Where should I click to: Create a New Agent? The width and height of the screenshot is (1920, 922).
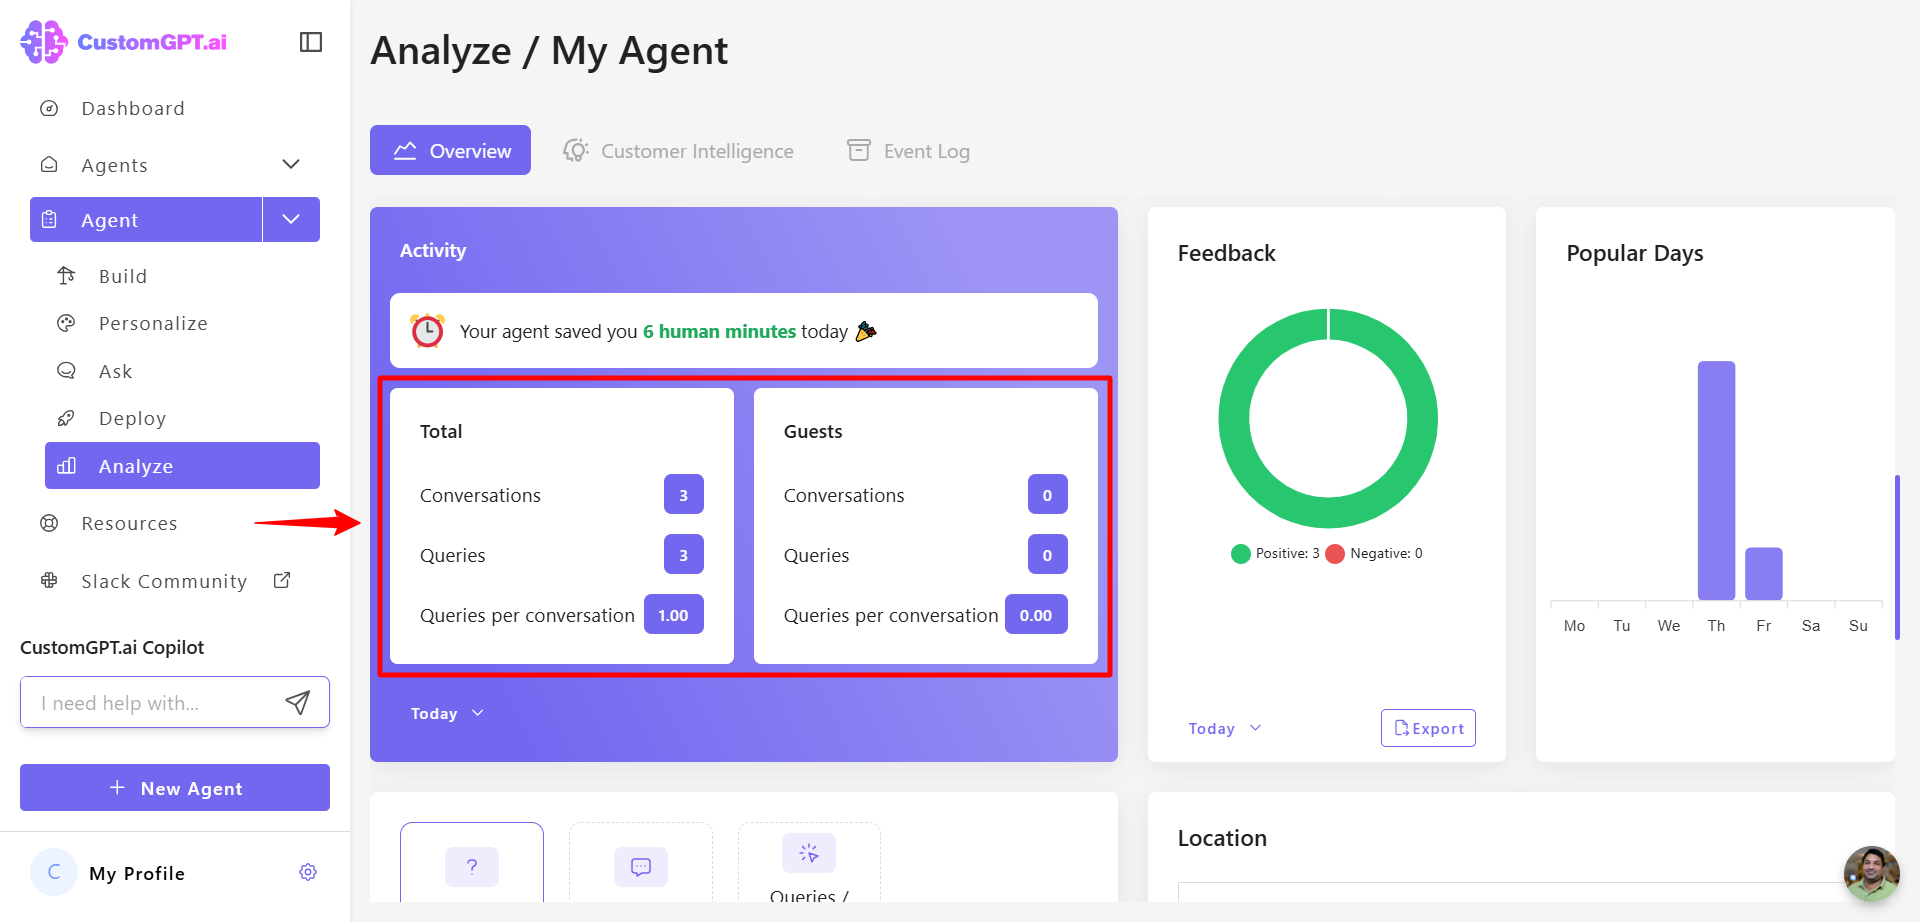click(x=175, y=788)
